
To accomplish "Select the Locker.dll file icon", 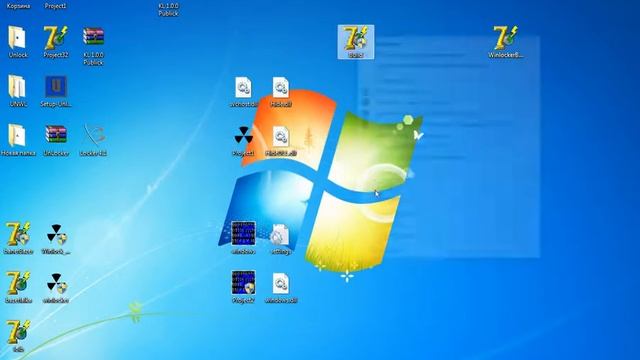I will point(93,136).
